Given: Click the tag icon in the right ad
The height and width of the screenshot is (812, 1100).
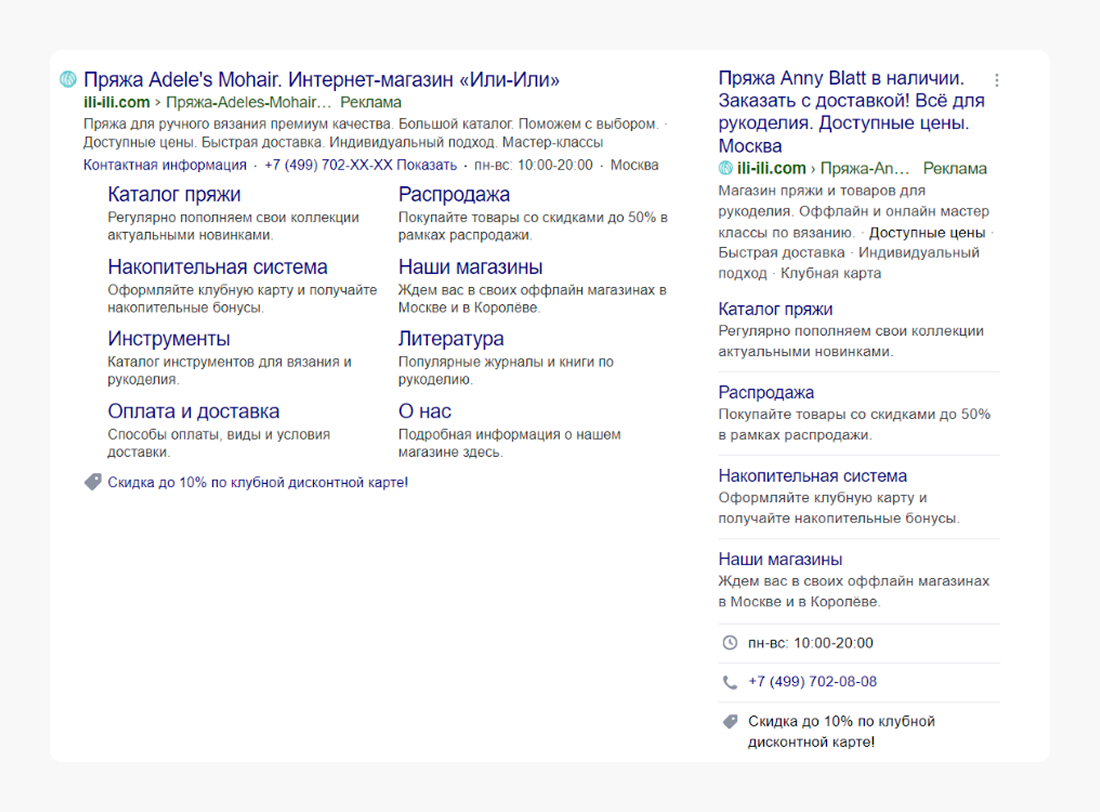Looking at the screenshot, I should (730, 721).
